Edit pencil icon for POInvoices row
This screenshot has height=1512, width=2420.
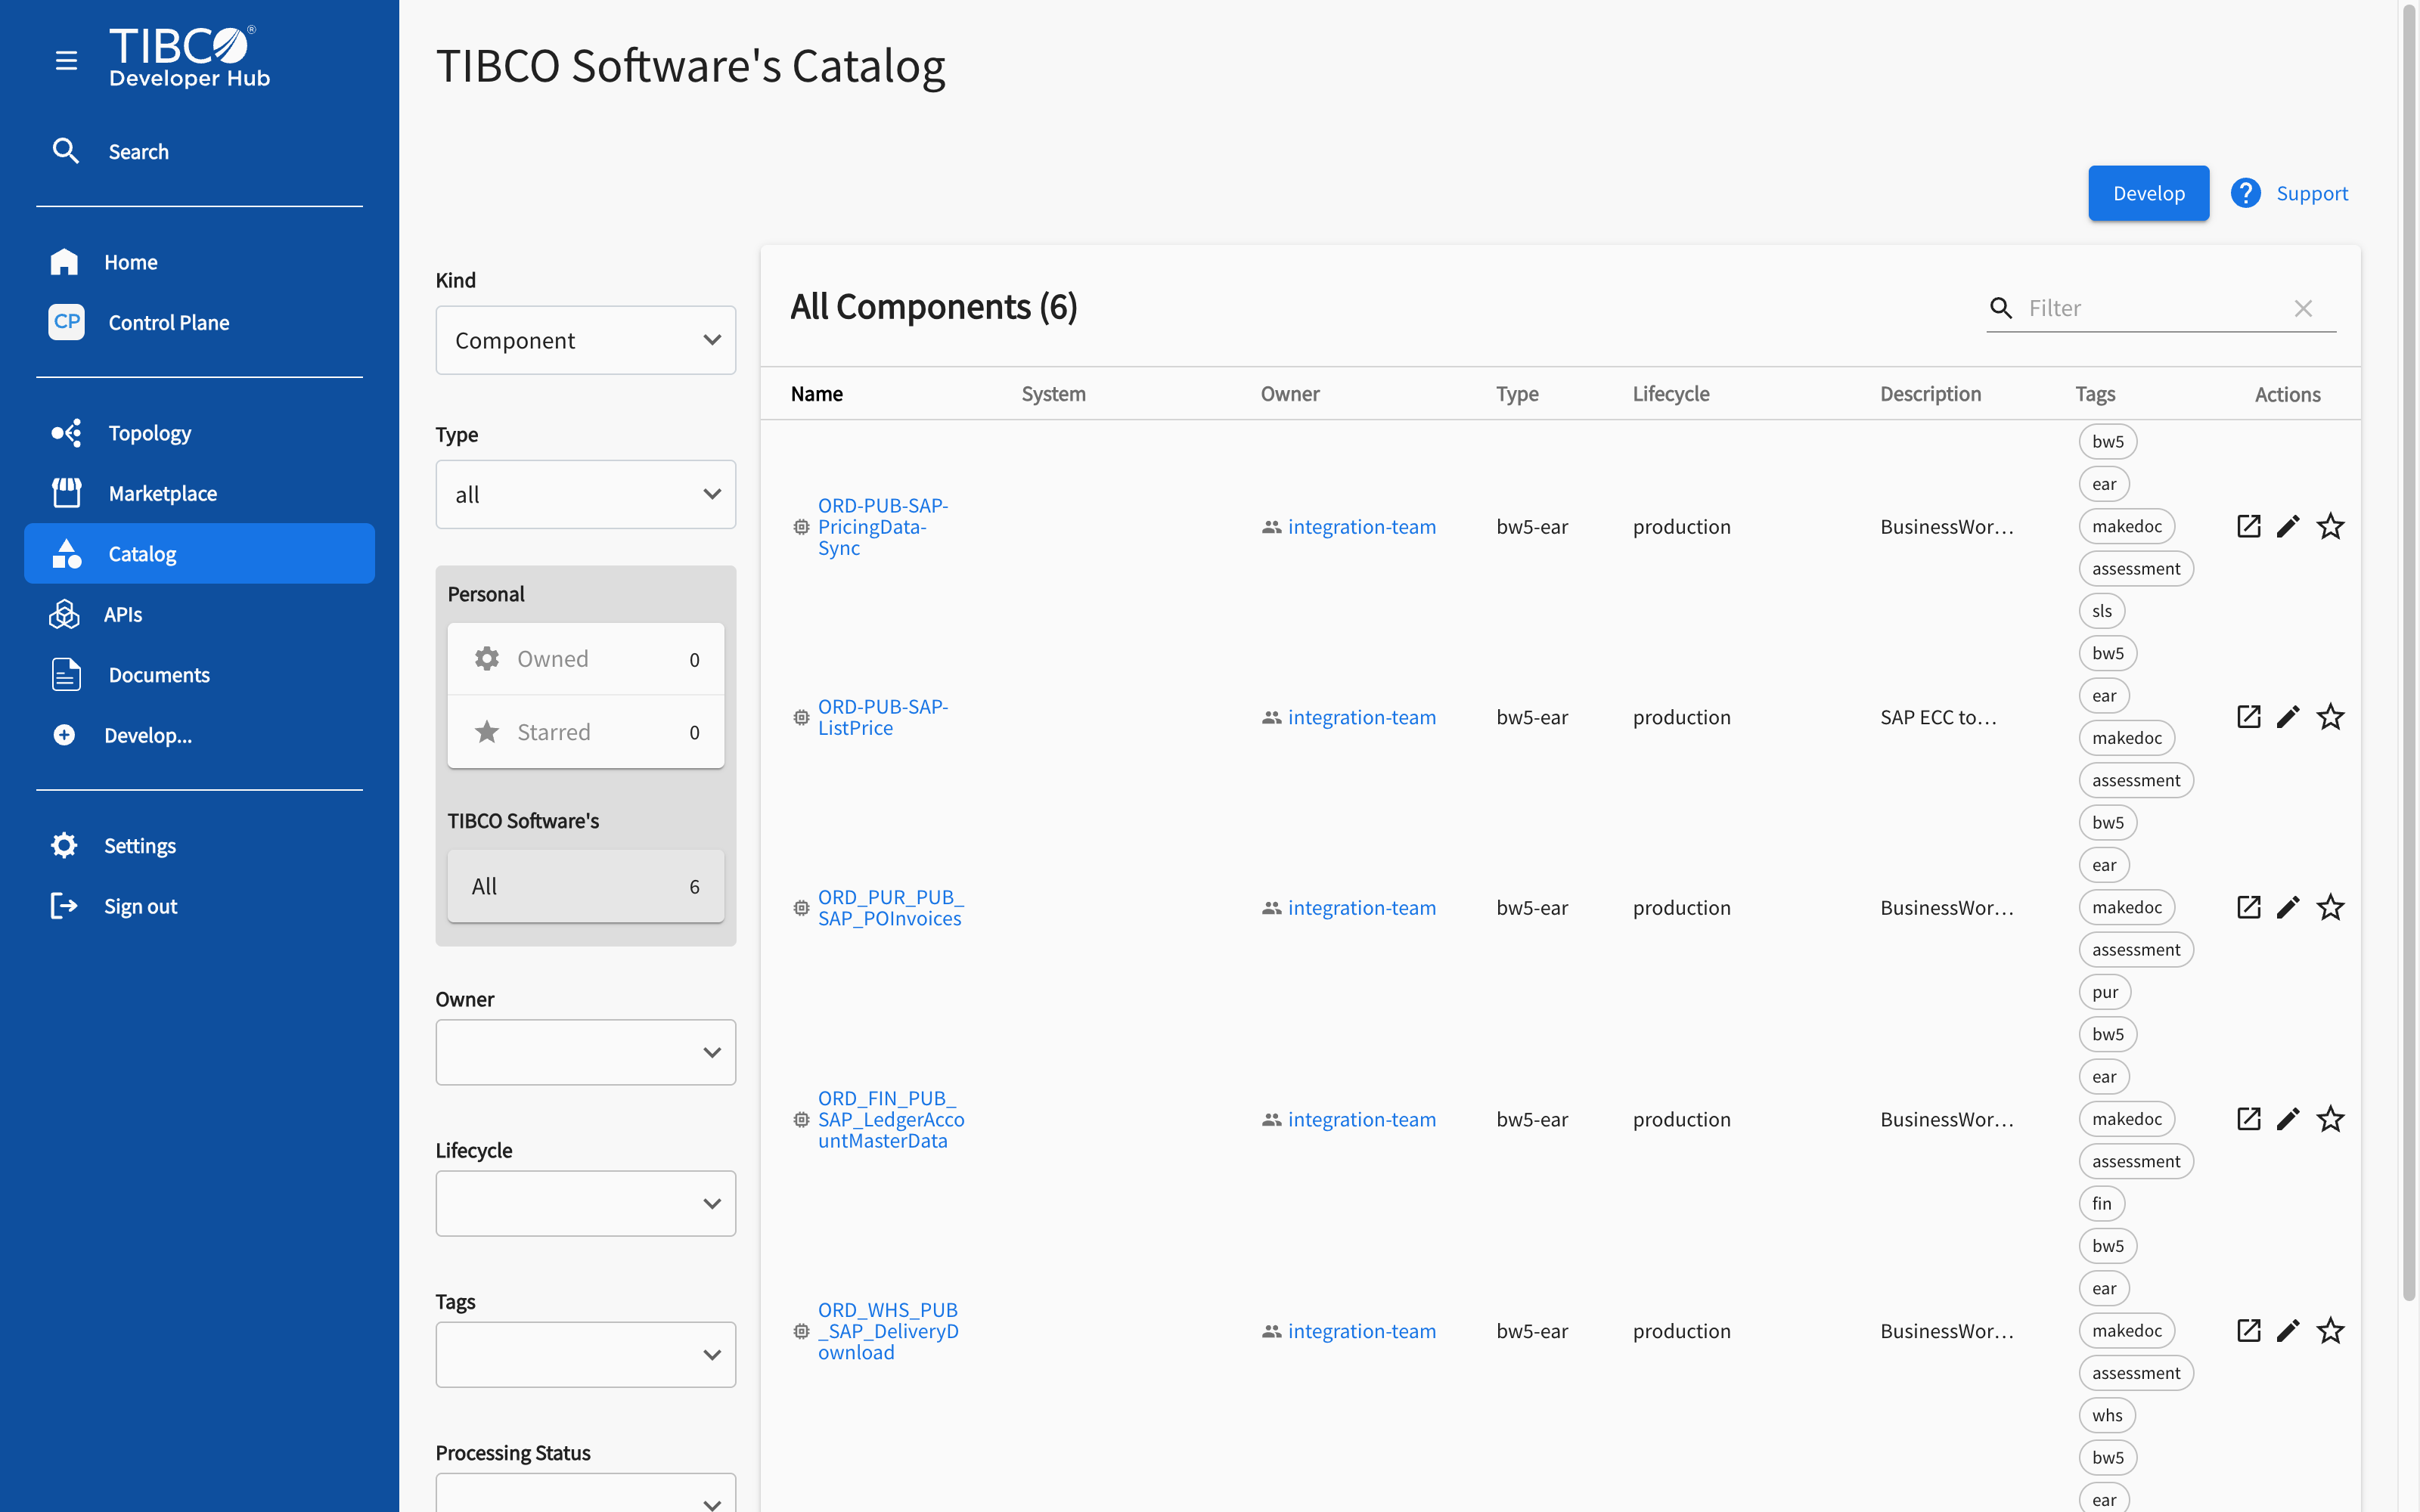point(2288,907)
